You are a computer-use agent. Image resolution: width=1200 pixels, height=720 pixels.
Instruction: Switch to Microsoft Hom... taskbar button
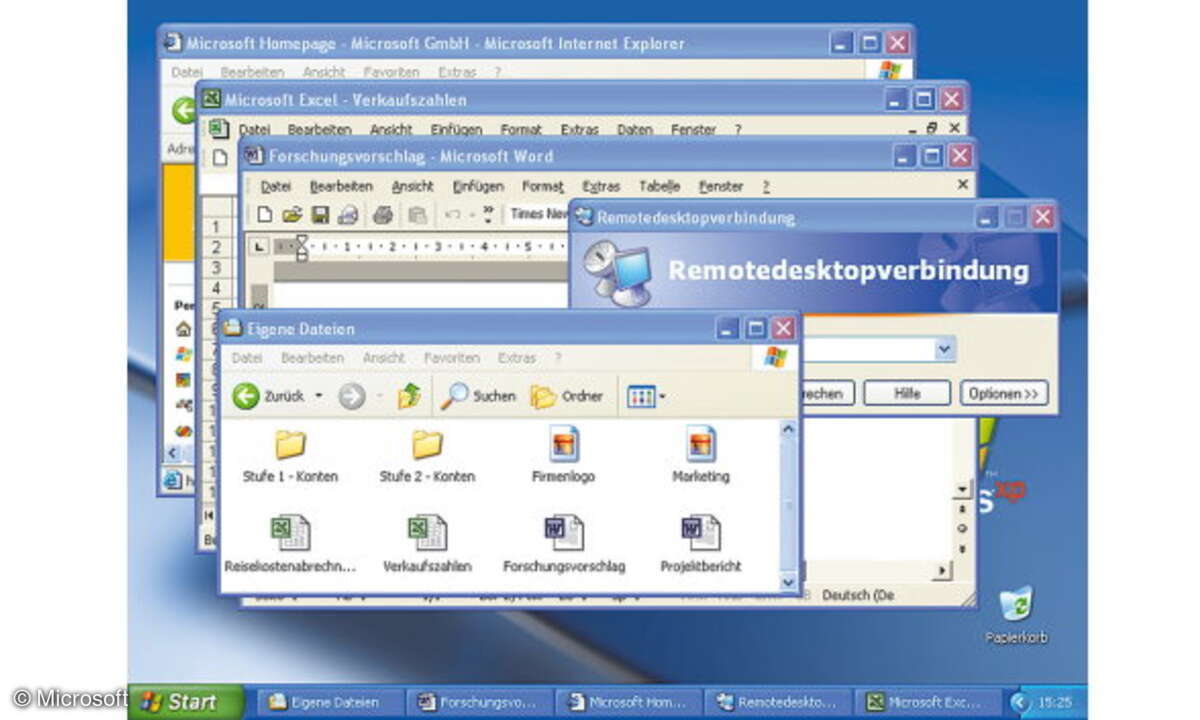629,702
